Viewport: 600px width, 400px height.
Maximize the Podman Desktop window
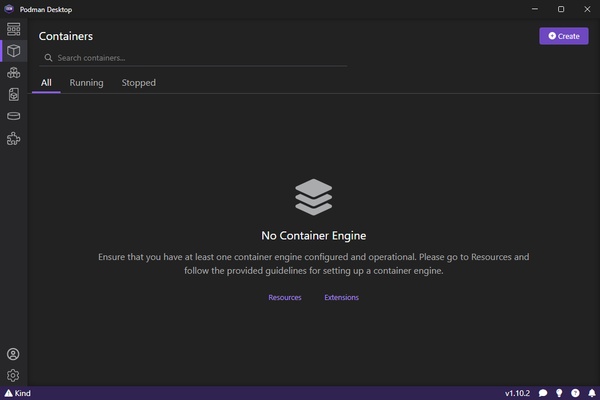point(561,9)
